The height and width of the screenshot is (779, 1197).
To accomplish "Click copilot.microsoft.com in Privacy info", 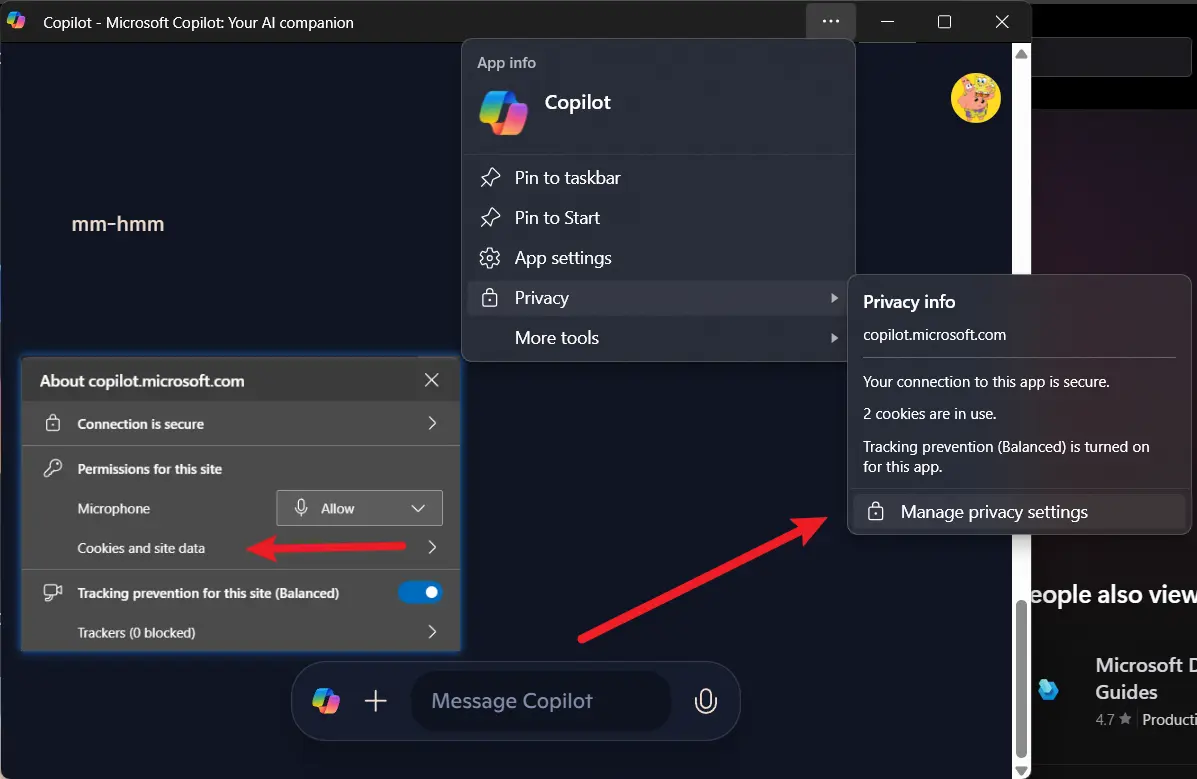I will [x=934, y=335].
